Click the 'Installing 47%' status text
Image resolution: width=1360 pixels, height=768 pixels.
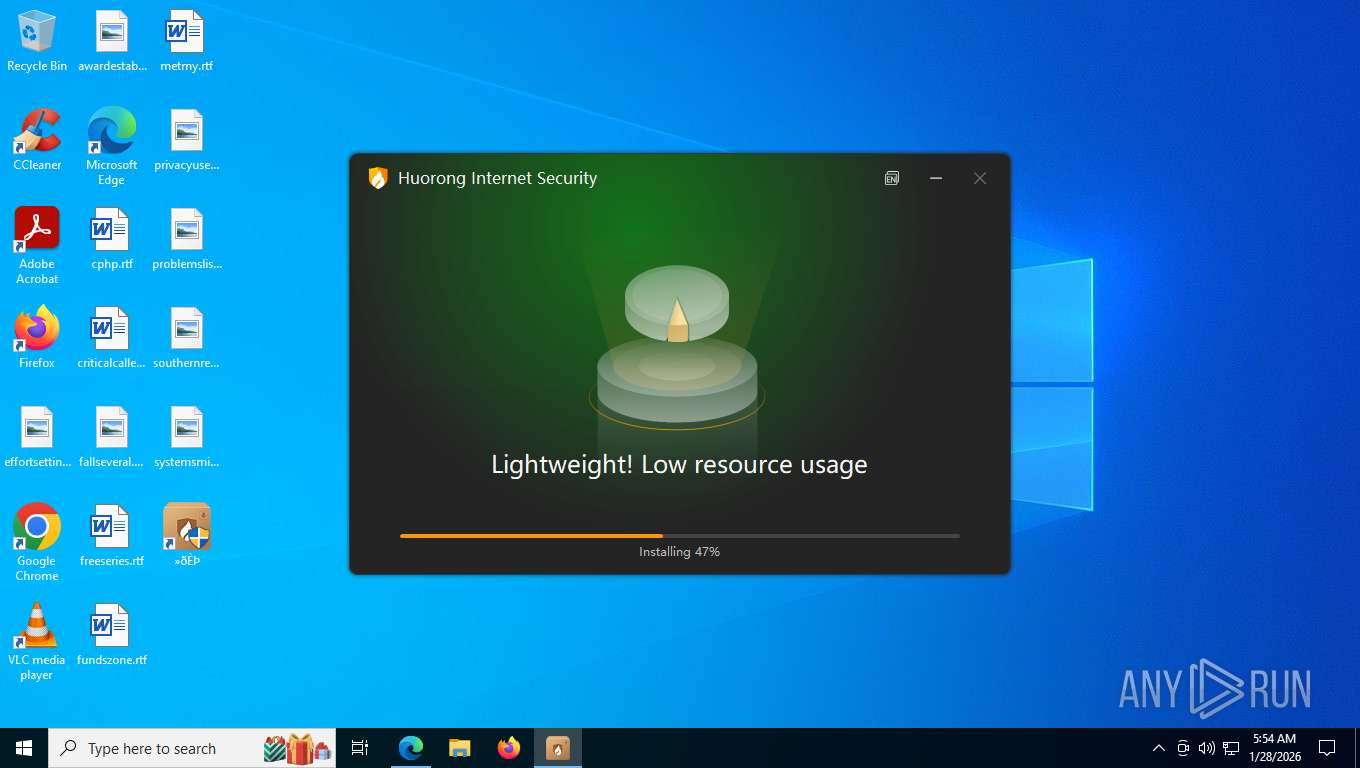[x=680, y=552]
